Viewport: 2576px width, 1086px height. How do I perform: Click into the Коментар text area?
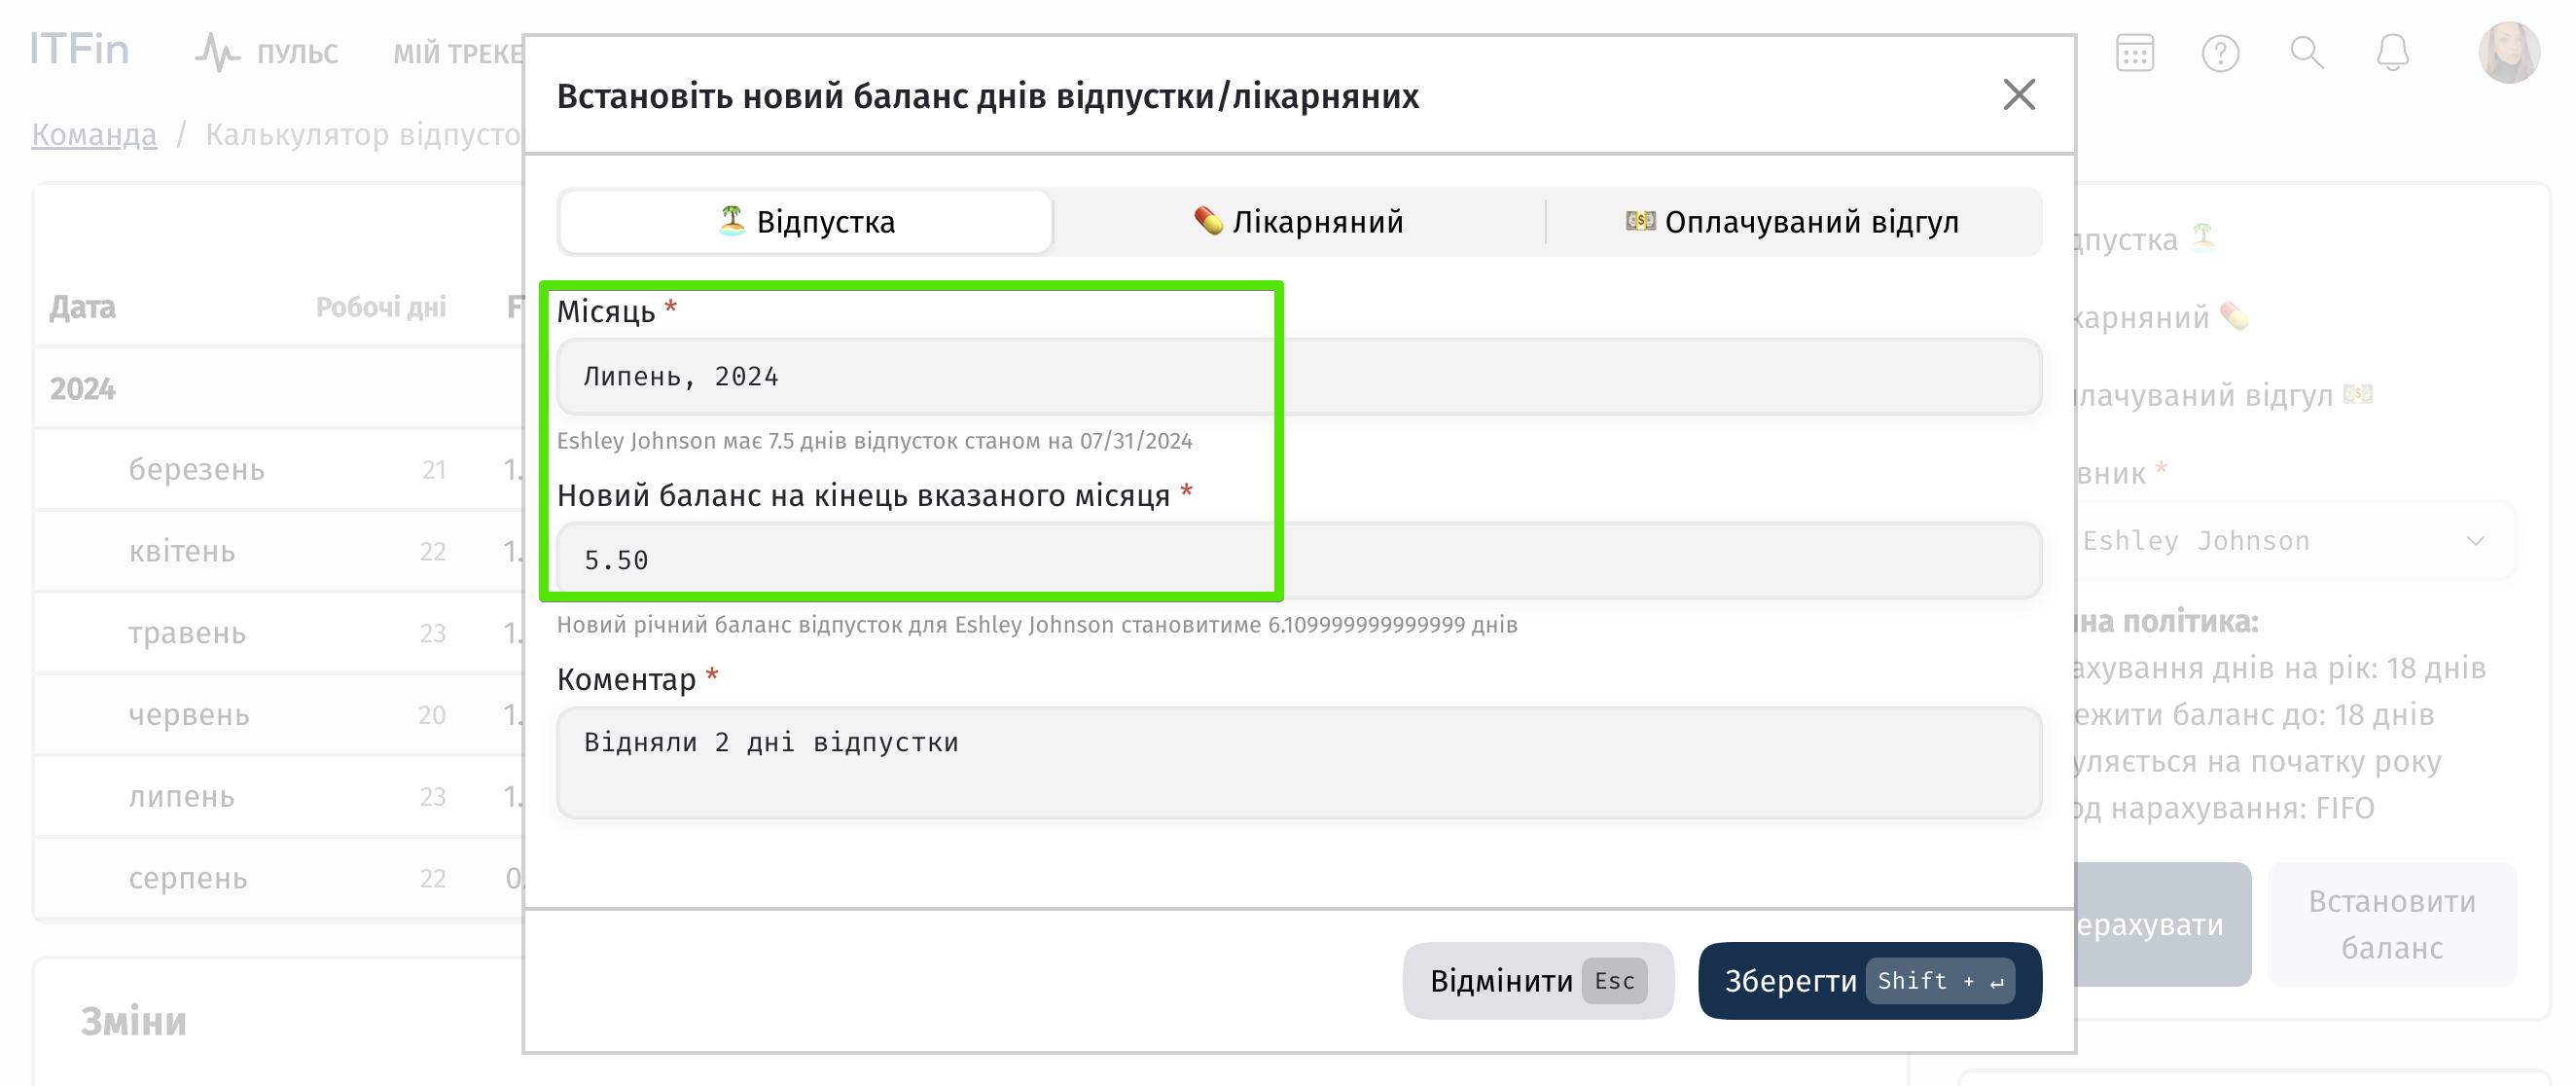[x=1299, y=763]
